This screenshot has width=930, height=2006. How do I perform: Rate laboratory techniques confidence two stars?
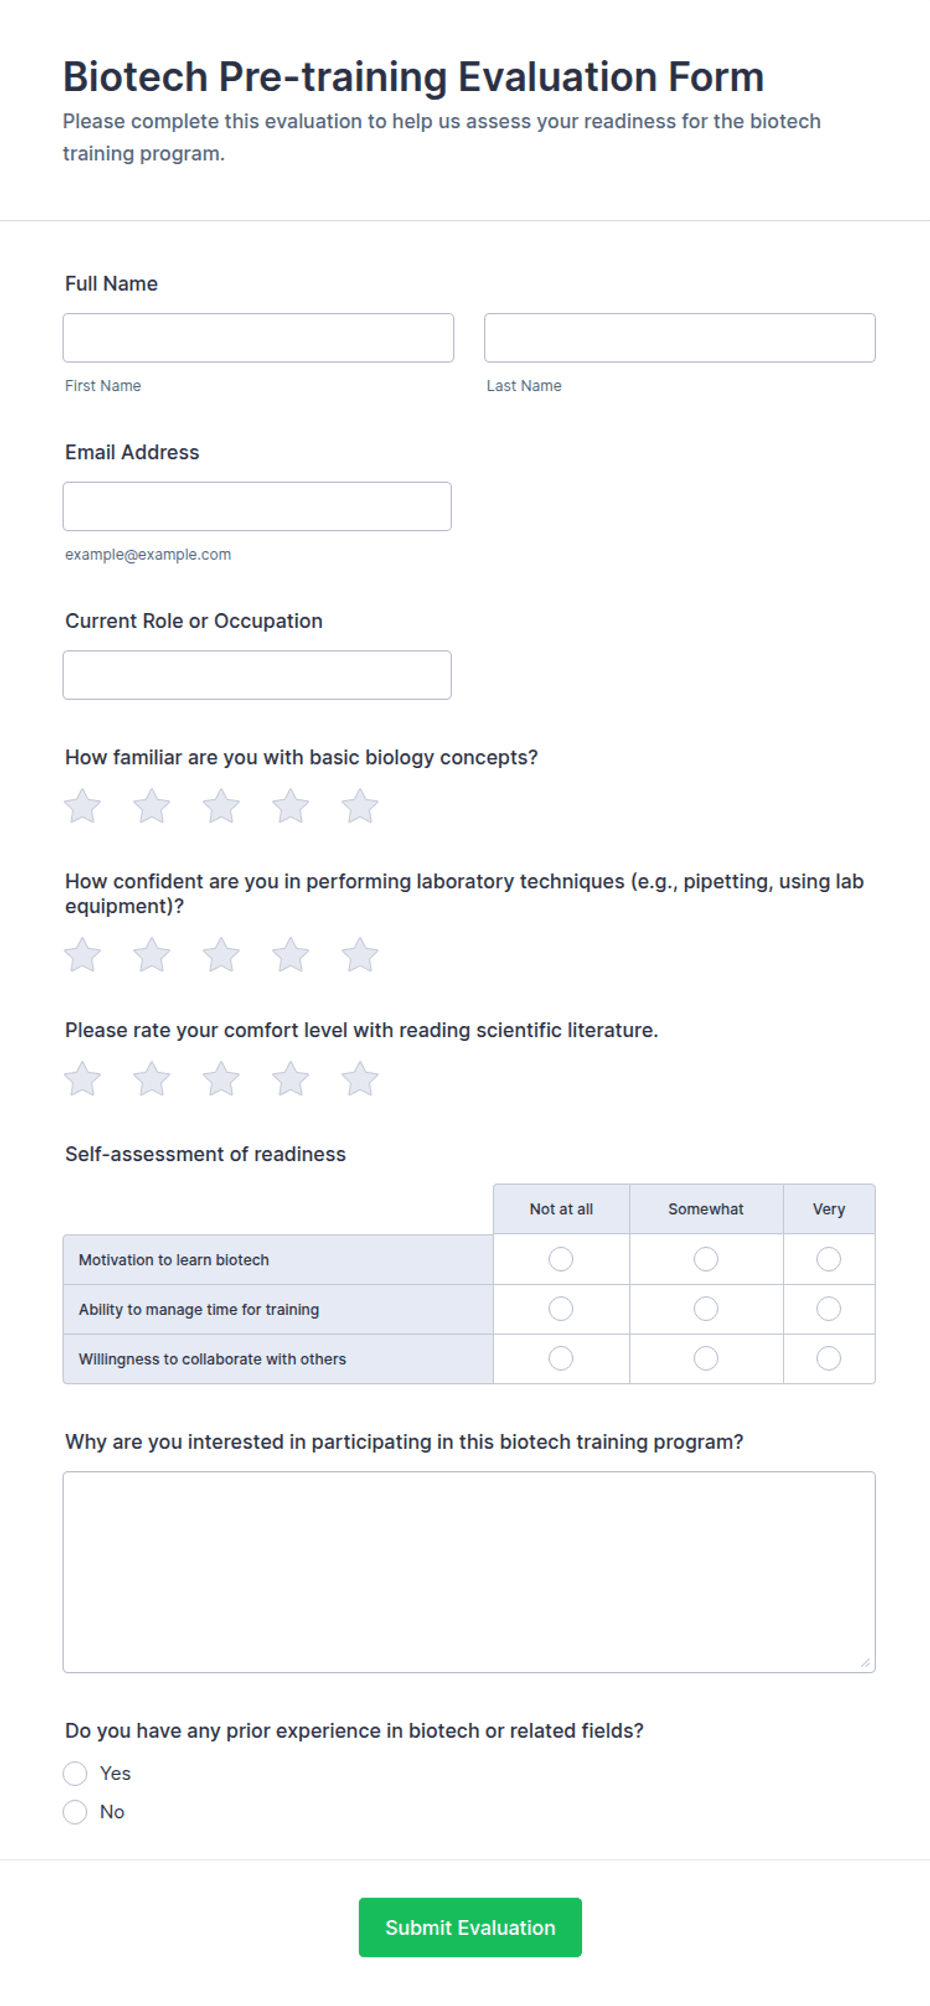[x=152, y=955]
